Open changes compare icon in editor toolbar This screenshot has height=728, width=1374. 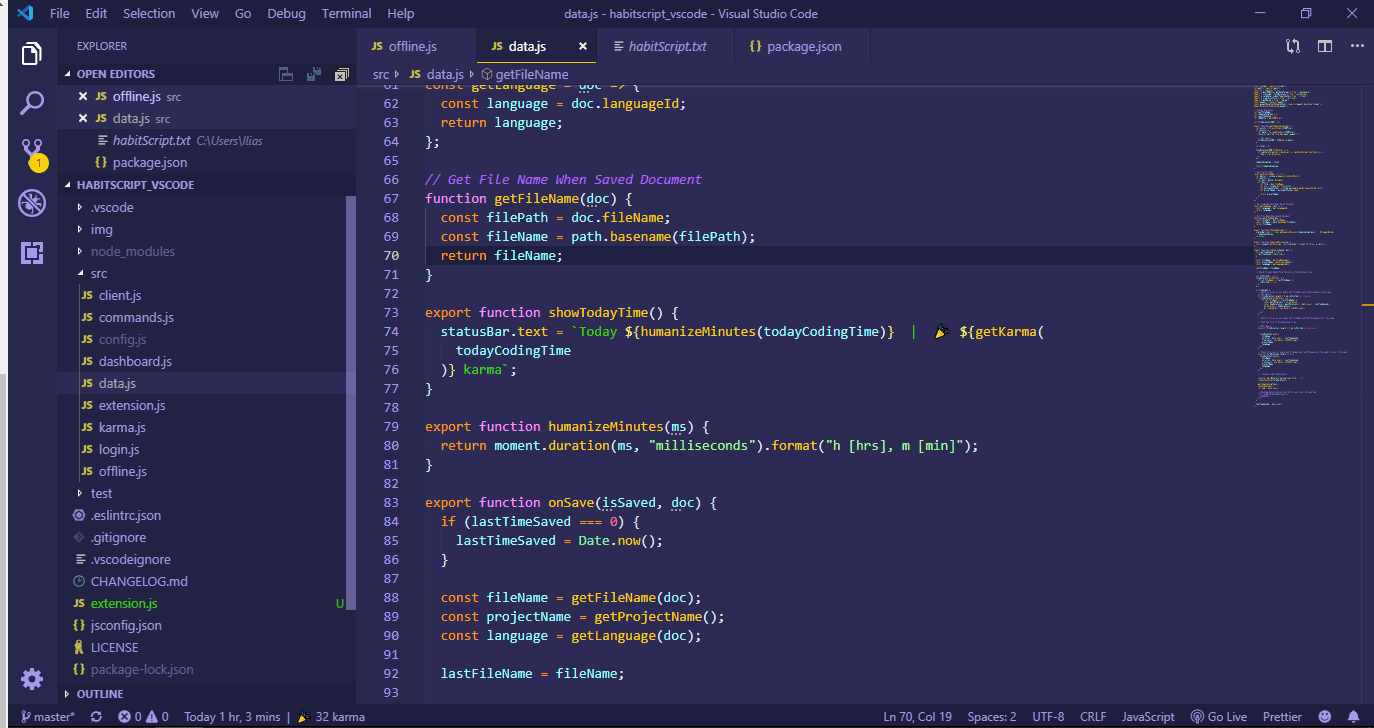point(1293,46)
